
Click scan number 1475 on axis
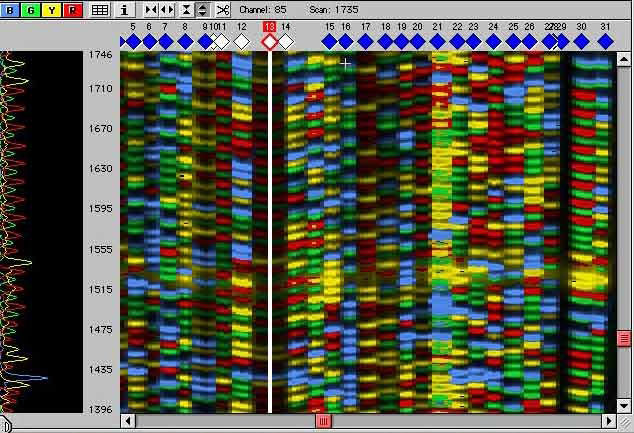pyautogui.click(x=100, y=330)
